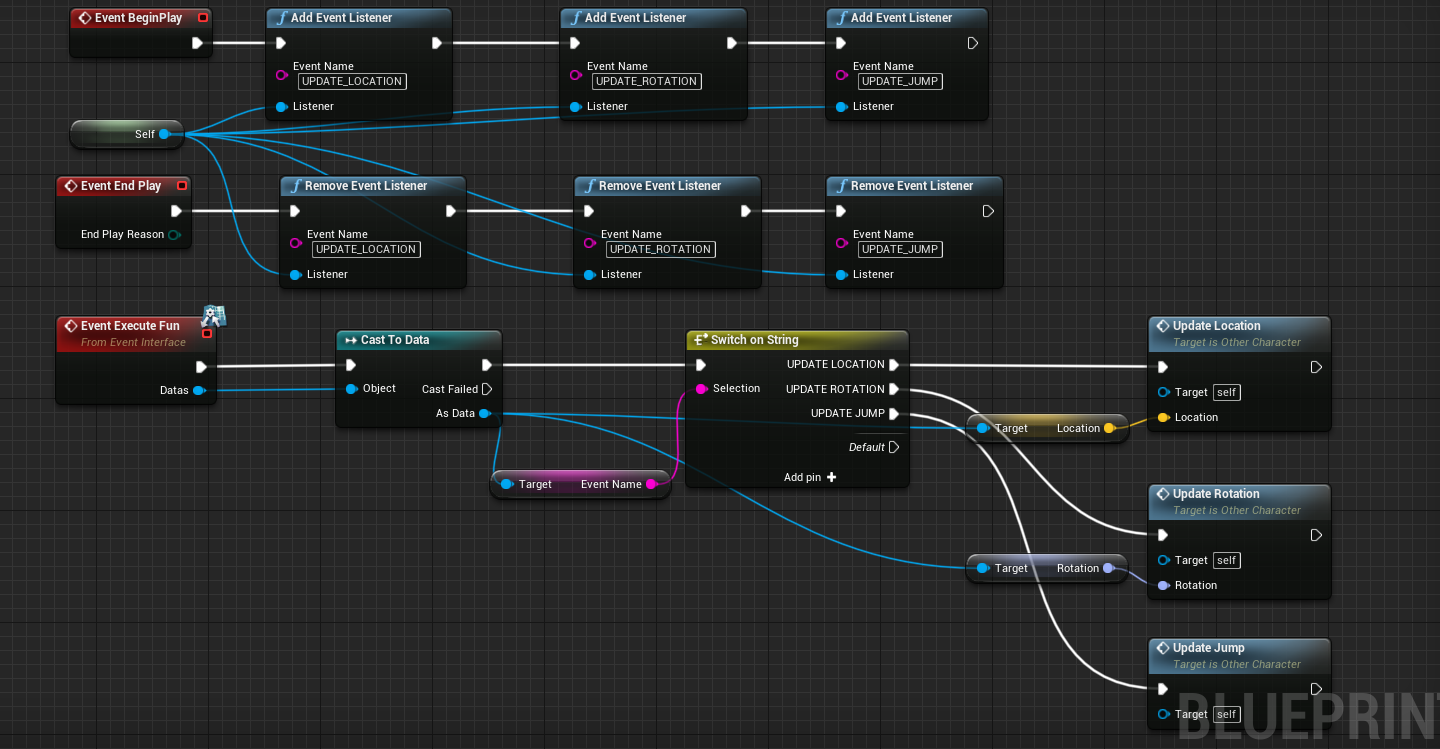
Task: Click the Update Rotation node's Rotation input pin
Action: point(1163,586)
